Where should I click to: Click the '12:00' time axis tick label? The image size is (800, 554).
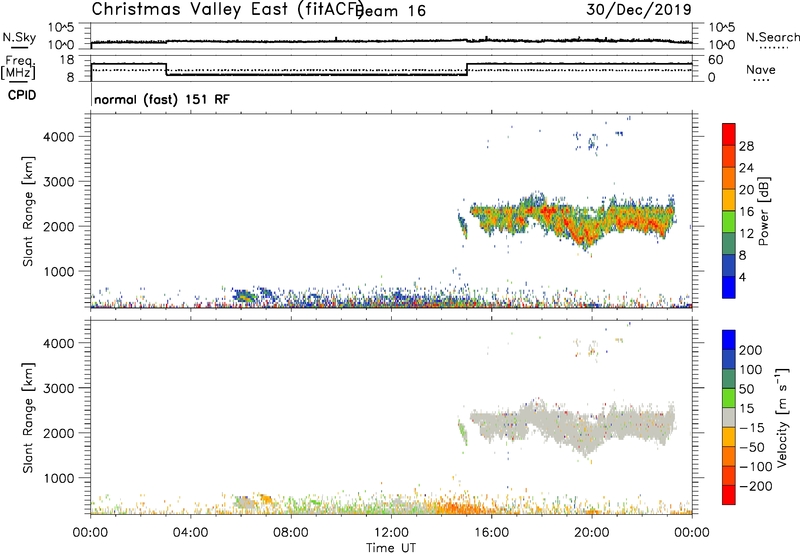(391, 533)
